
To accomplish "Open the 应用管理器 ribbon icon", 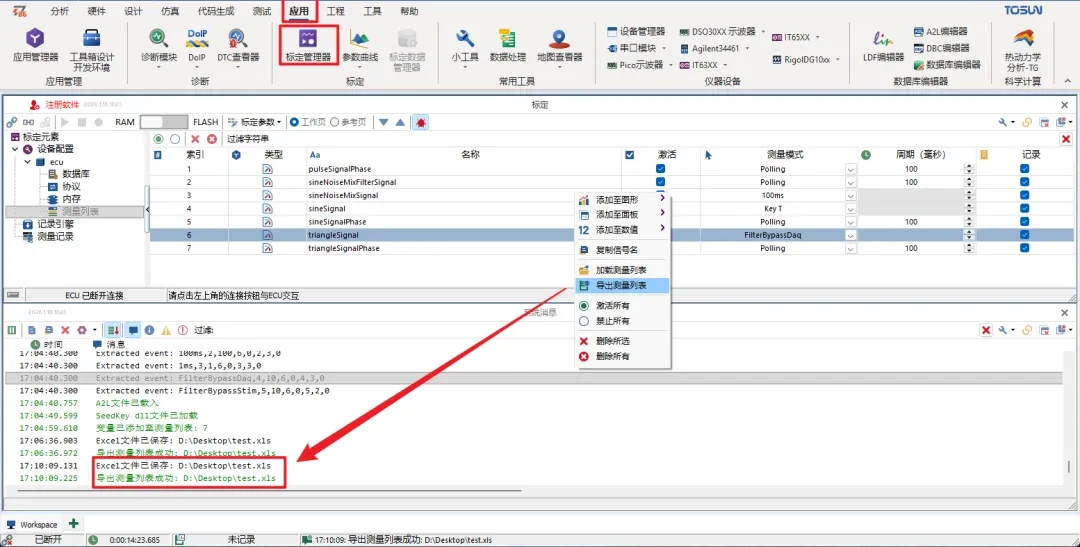I will tap(35, 45).
